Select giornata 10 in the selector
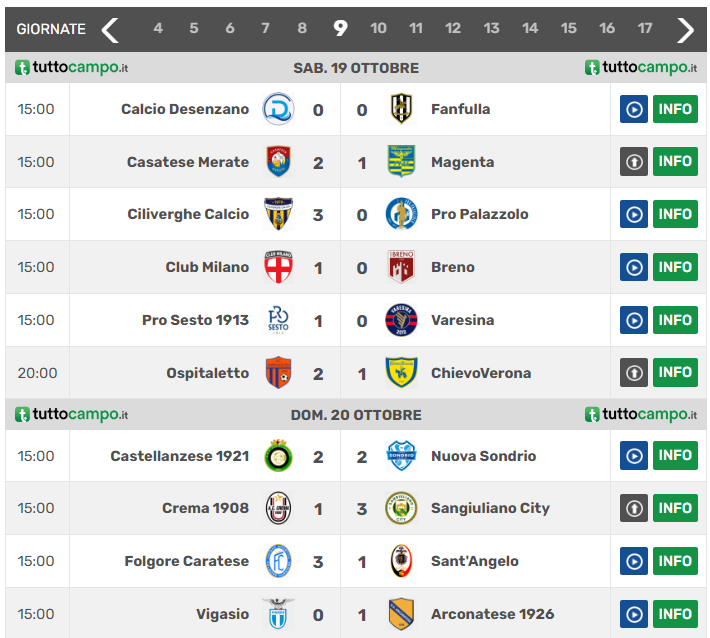The width and height of the screenshot is (710, 638). (378, 29)
